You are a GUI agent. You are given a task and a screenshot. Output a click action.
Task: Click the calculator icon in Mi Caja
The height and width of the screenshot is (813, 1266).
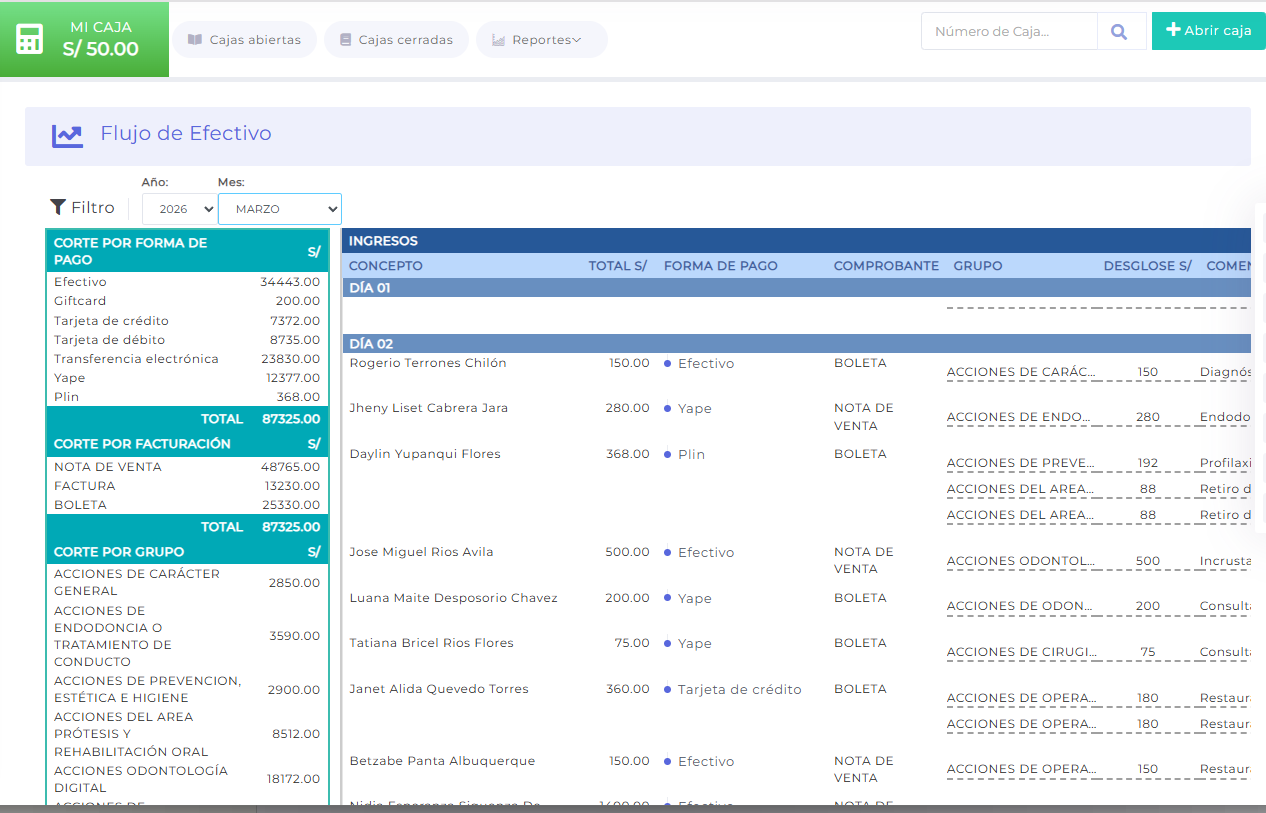pos(30,39)
